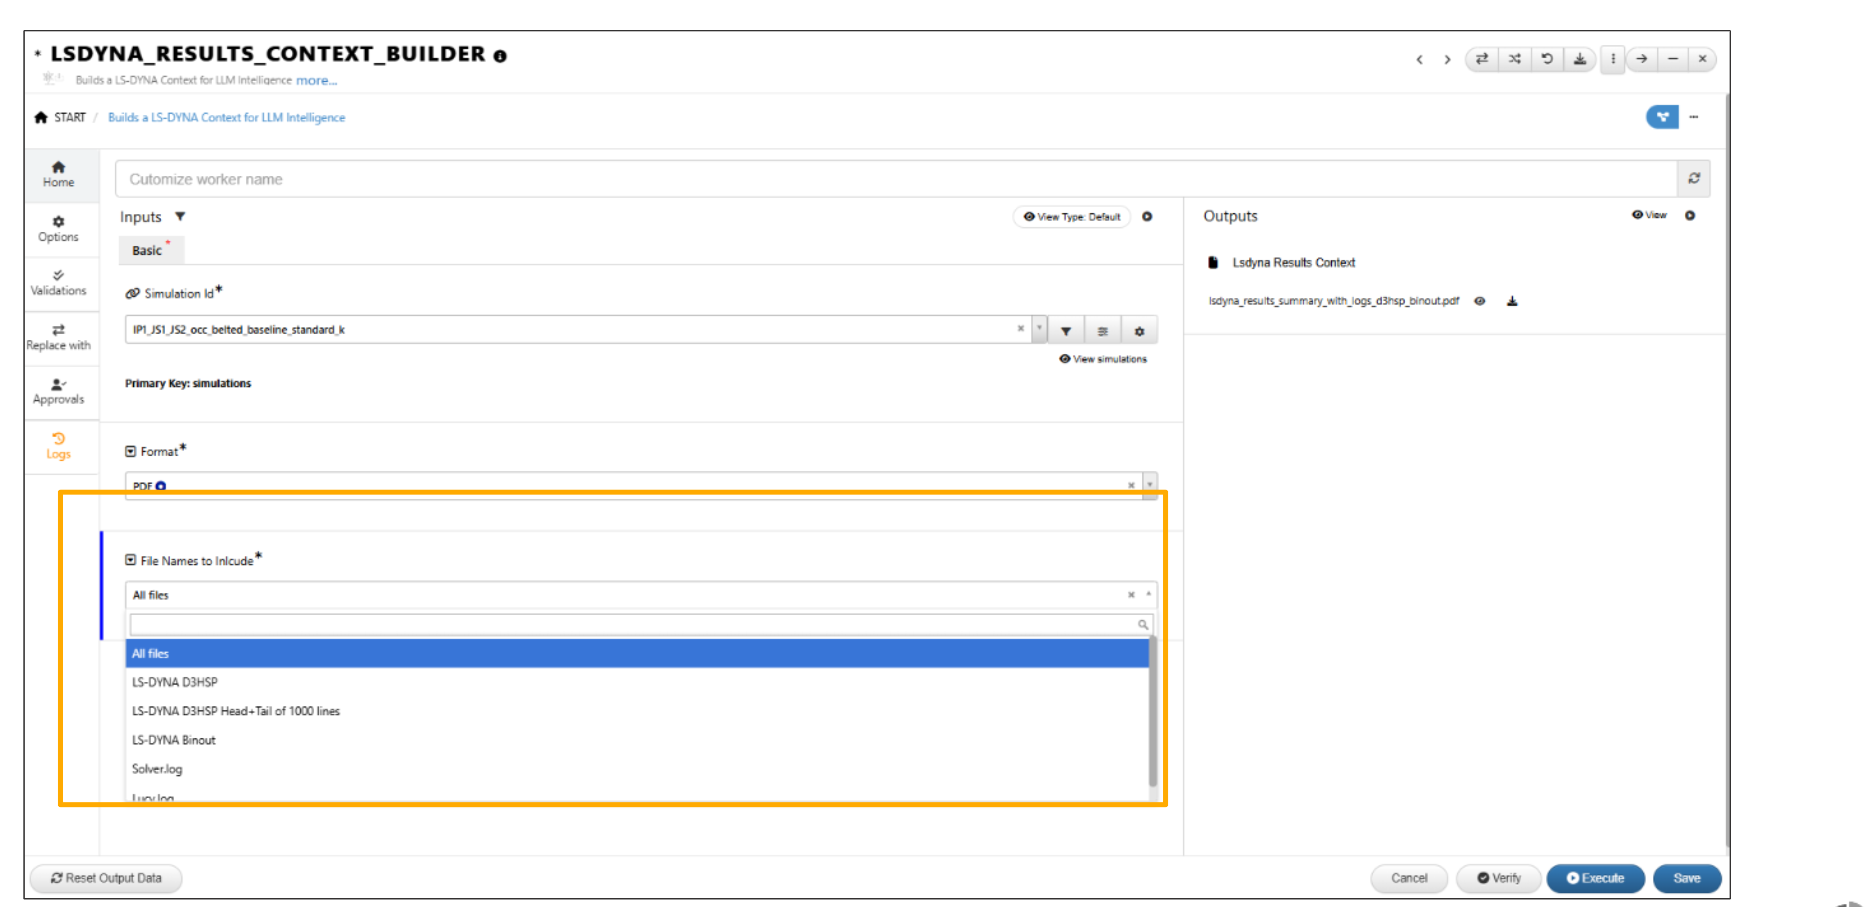Viewport: 1876px width, 907px height.
Task: Choose the Solver.log option in the list
Action: tap(157, 769)
